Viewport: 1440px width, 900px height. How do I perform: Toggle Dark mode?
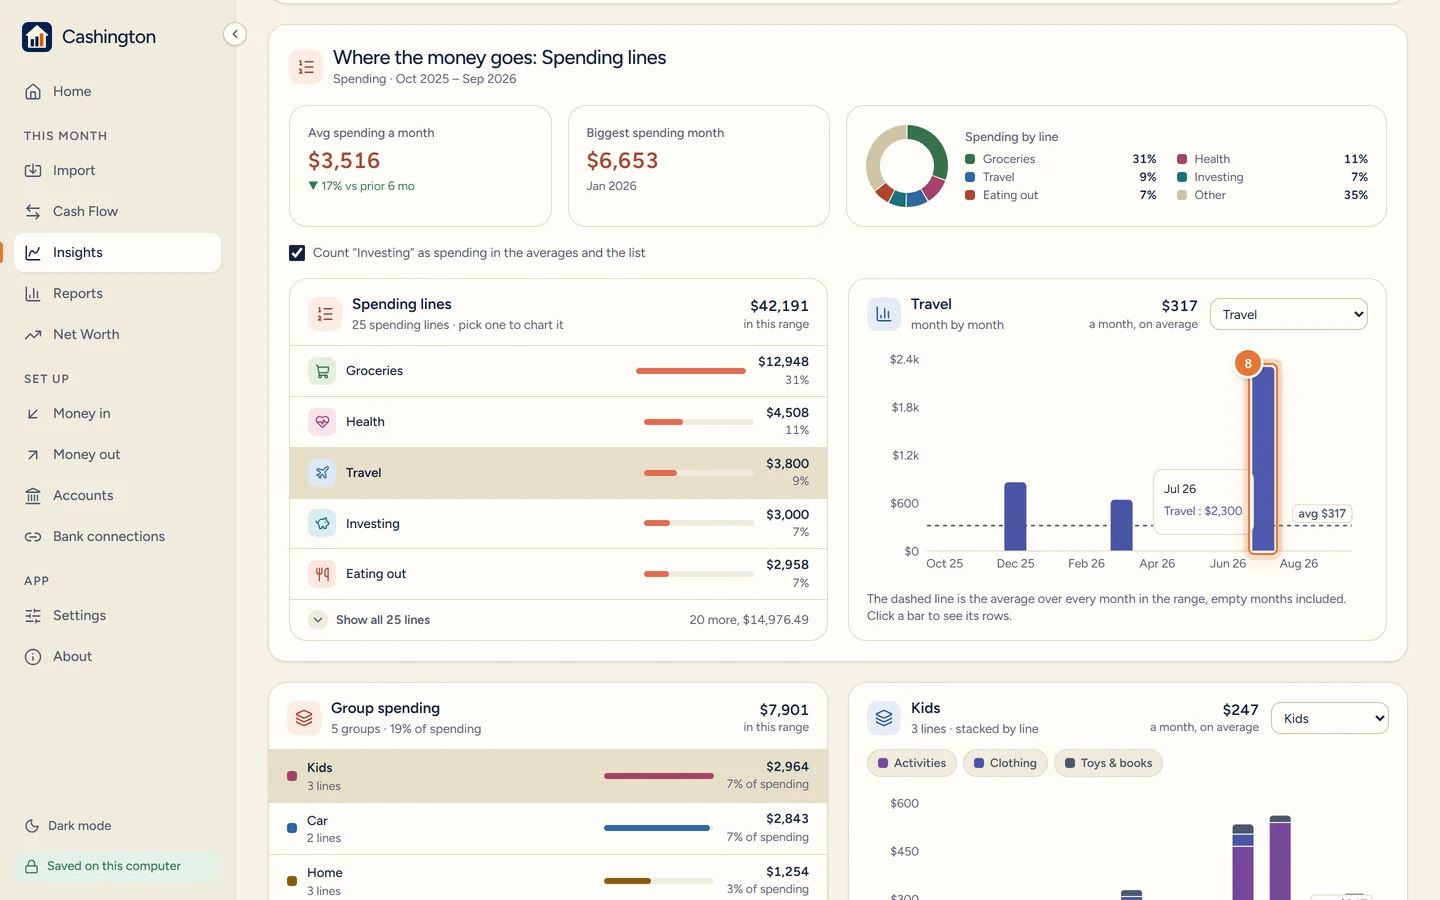tap(68, 826)
